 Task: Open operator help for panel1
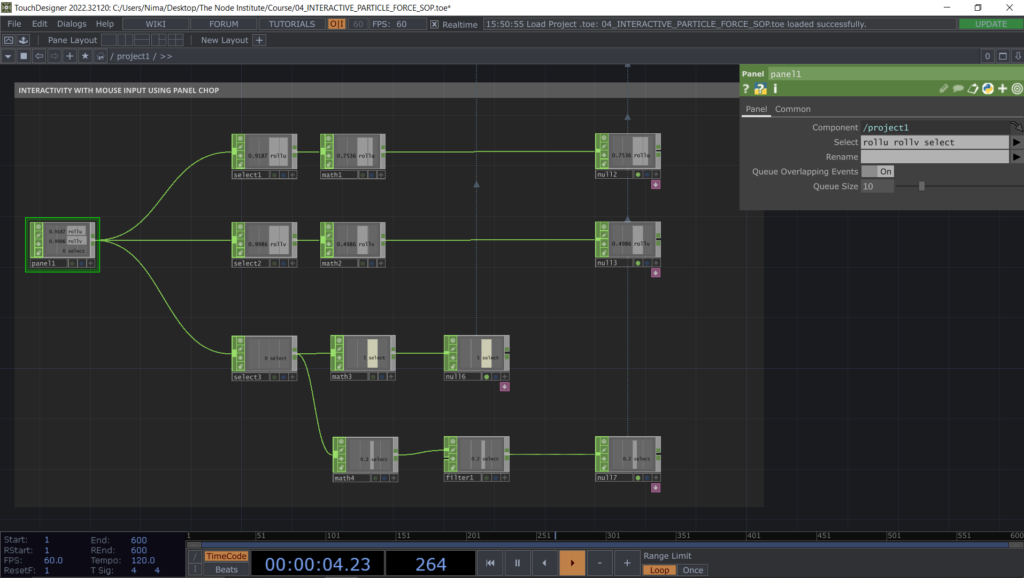tap(746, 89)
